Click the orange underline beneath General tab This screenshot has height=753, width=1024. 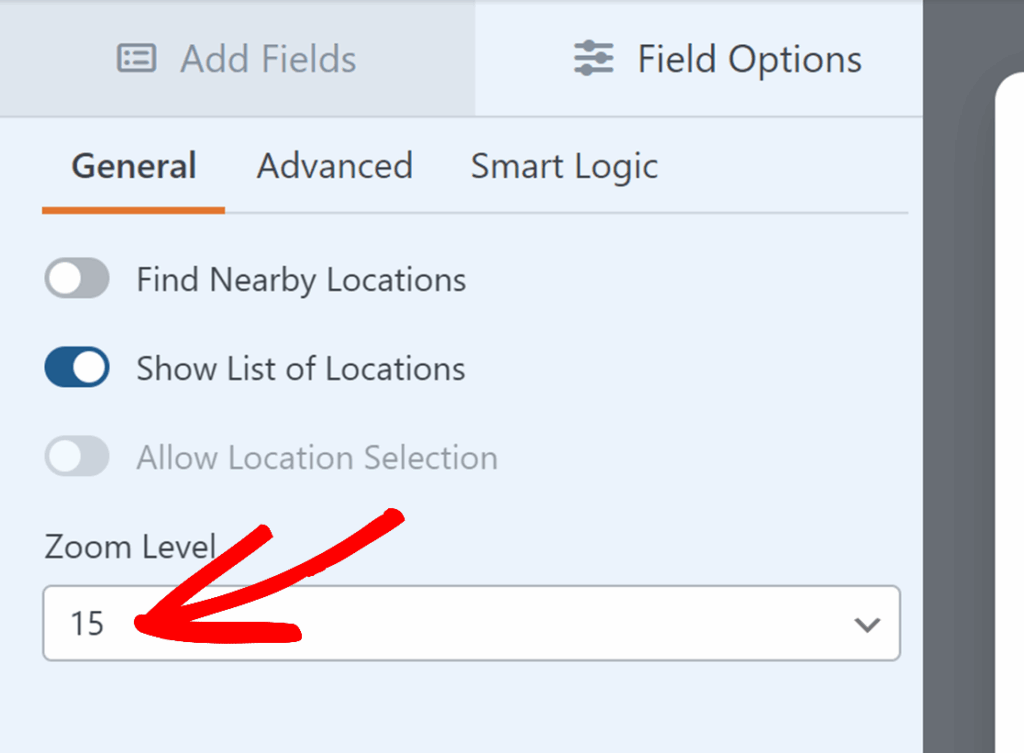[133, 211]
